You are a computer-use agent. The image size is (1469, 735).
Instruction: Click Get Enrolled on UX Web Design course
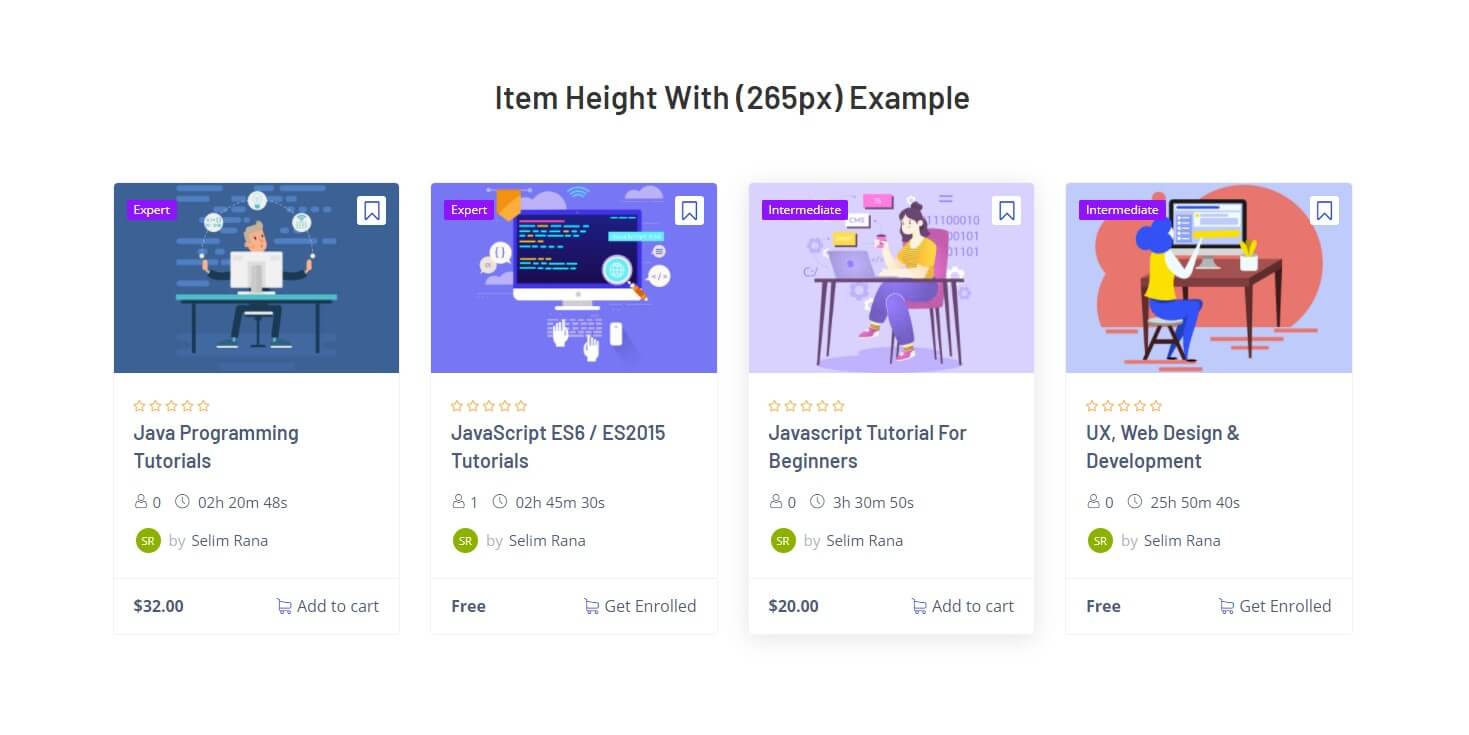(1275, 606)
